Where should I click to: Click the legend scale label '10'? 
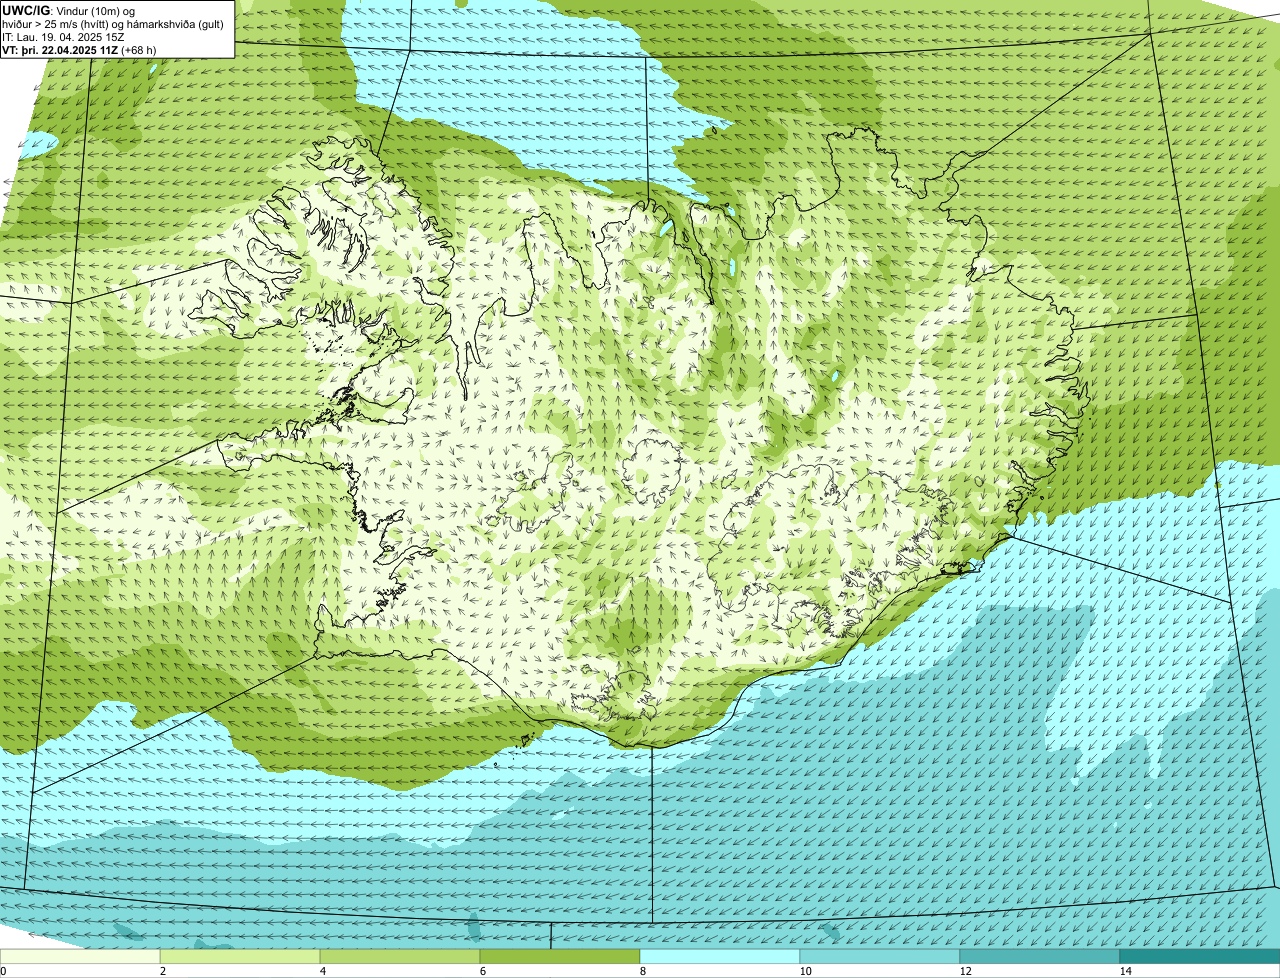[805, 971]
